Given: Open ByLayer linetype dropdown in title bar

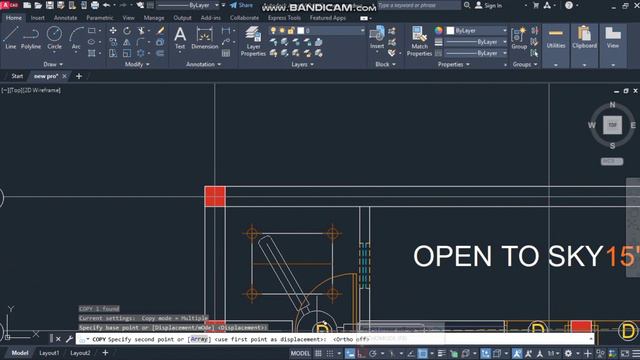Looking at the screenshot, I should click(217, 5).
